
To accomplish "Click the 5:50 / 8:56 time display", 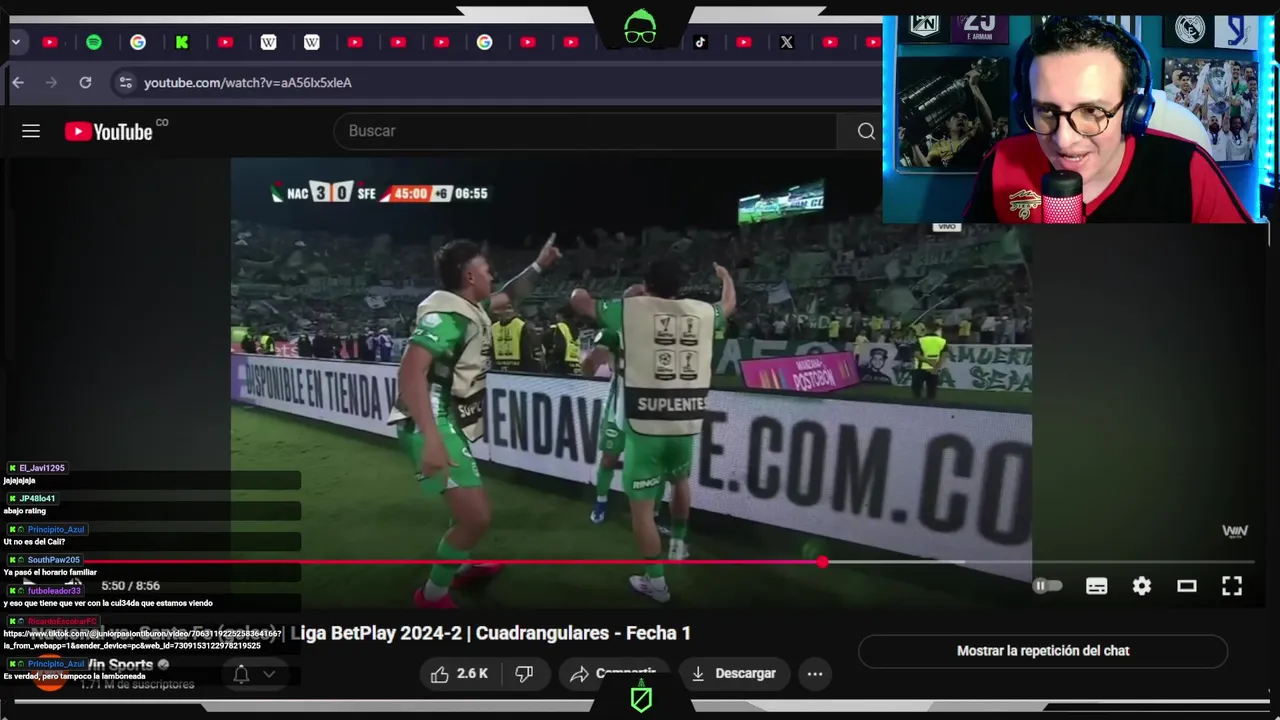I will 130,586.
